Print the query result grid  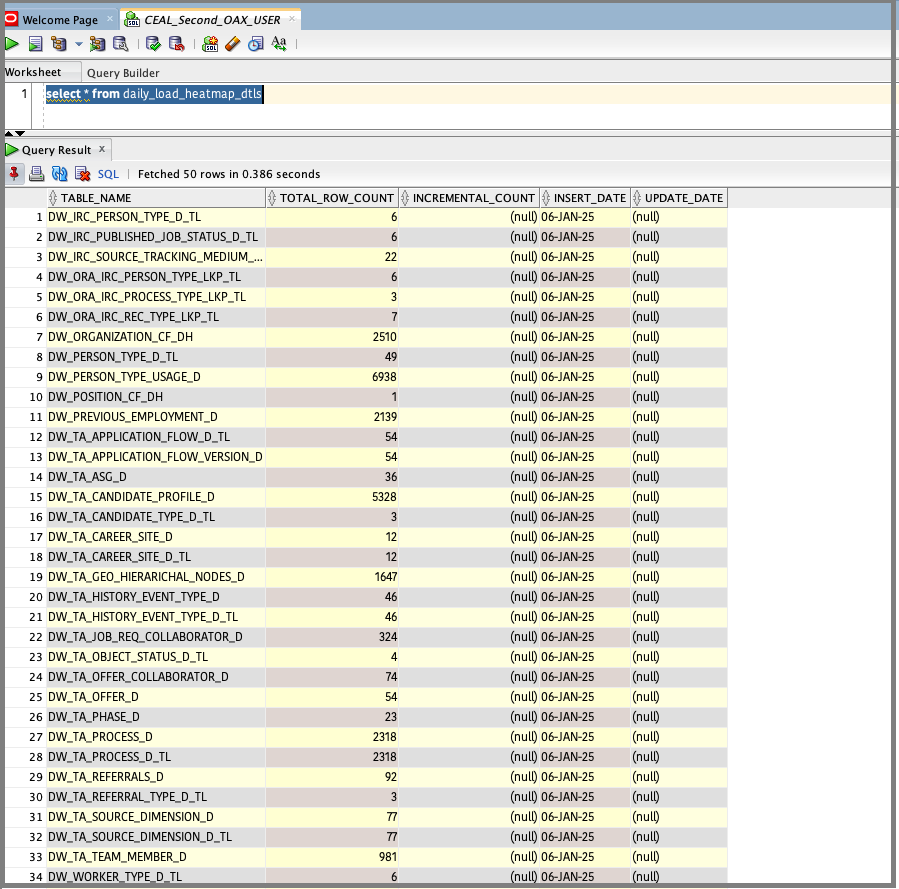point(36,174)
